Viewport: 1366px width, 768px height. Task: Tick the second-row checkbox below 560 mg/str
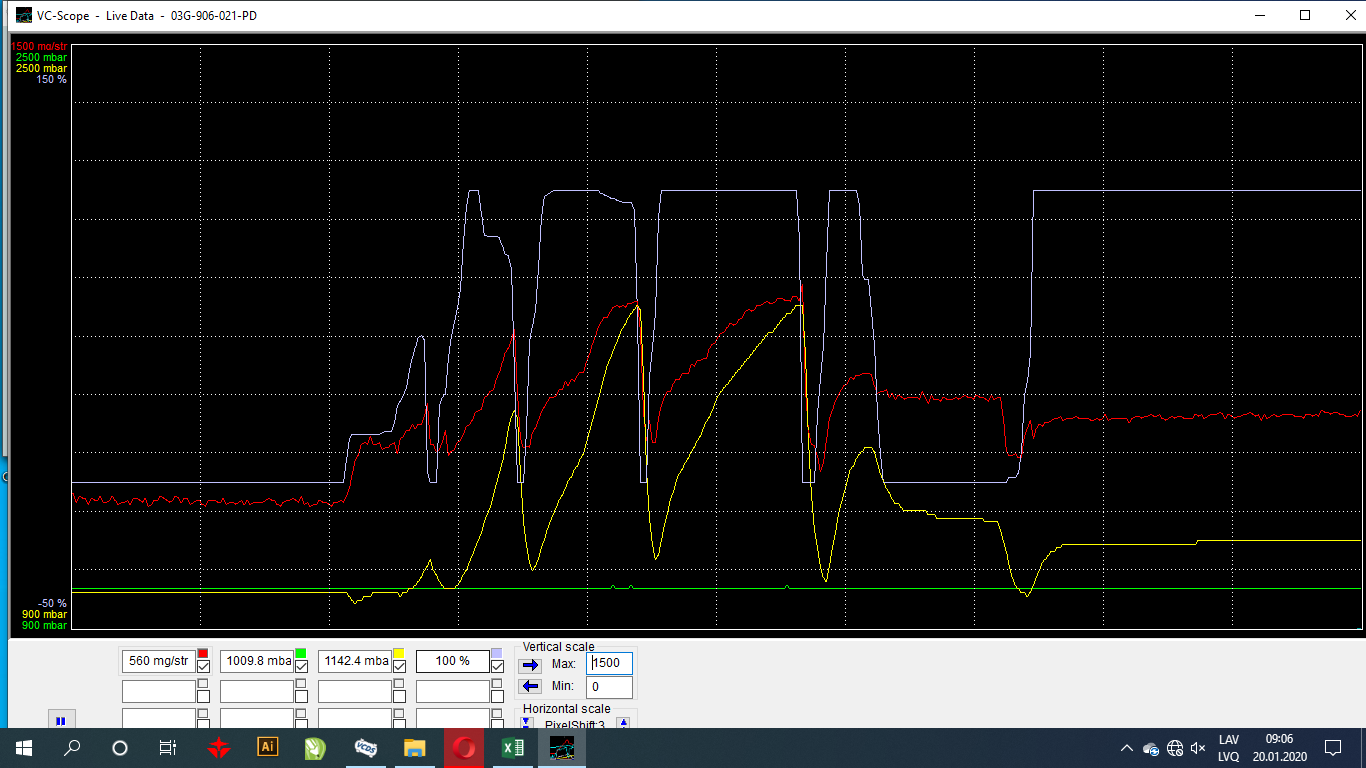(x=203, y=696)
